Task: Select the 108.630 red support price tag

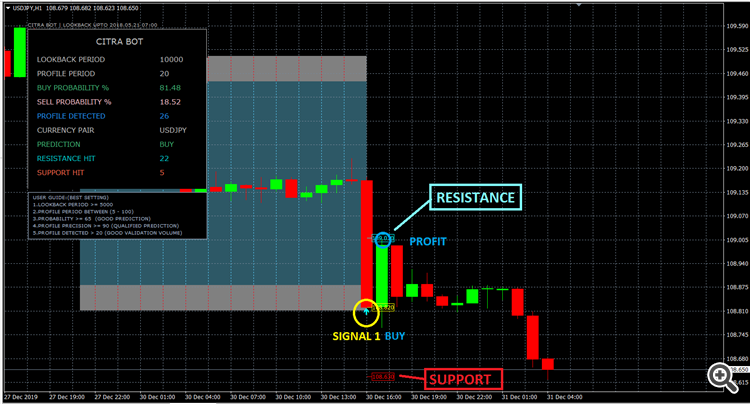Action: click(x=383, y=377)
